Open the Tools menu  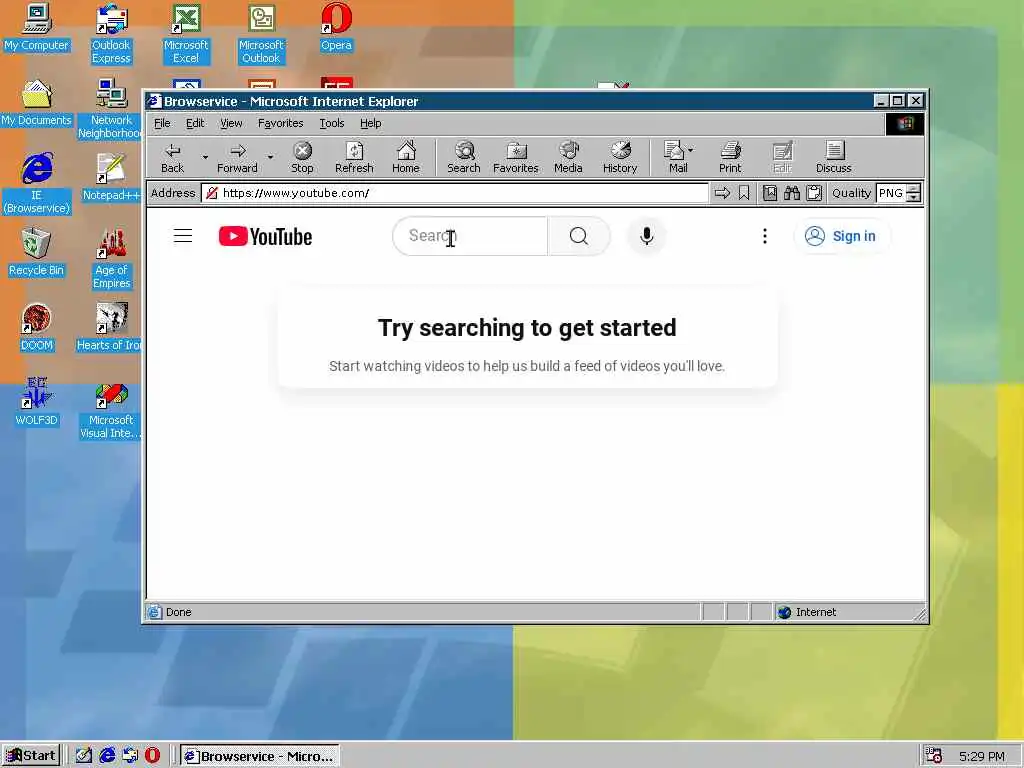[x=331, y=123]
